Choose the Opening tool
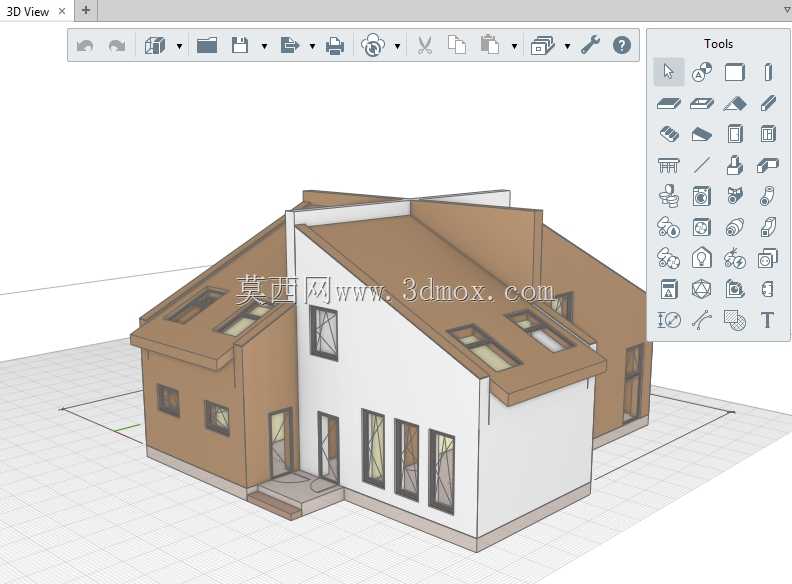Screen dimensions: 792x584 point(702,104)
